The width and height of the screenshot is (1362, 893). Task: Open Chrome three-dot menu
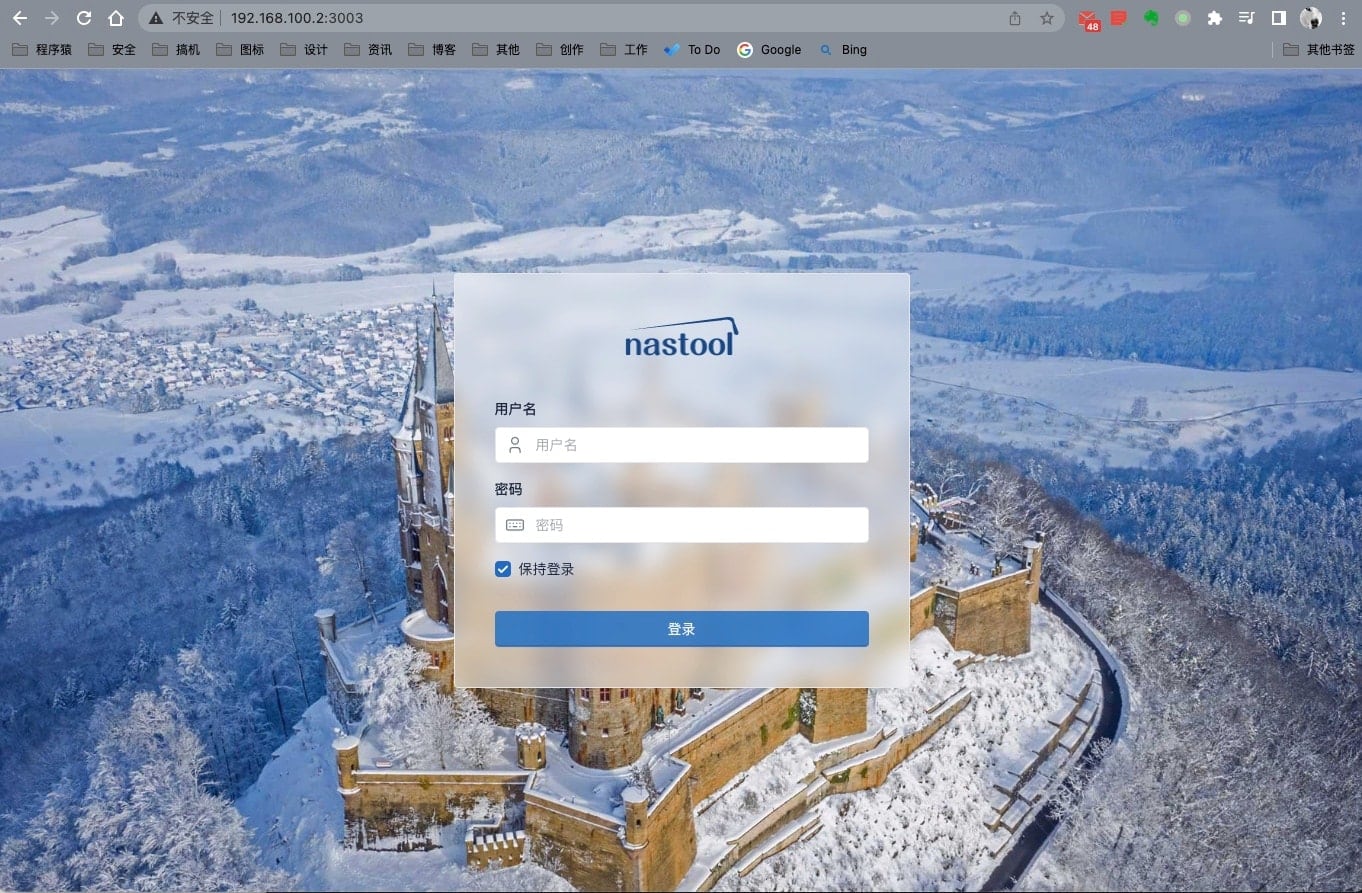pos(1343,18)
